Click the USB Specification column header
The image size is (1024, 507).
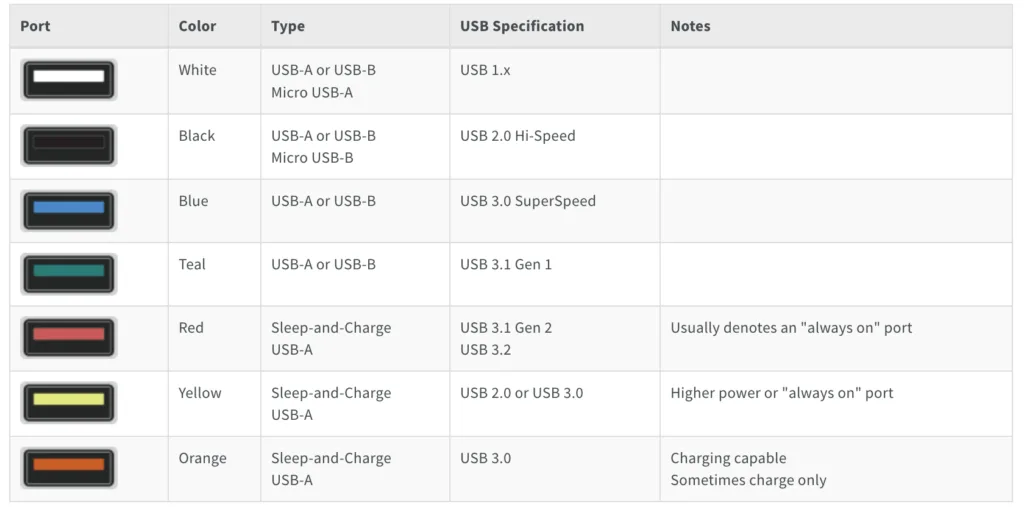pyautogui.click(x=522, y=26)
